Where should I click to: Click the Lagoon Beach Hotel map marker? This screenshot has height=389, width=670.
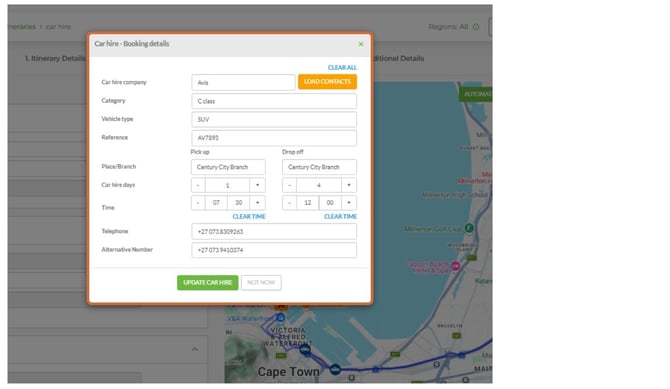pyautogui.click(x=455, y=266)
